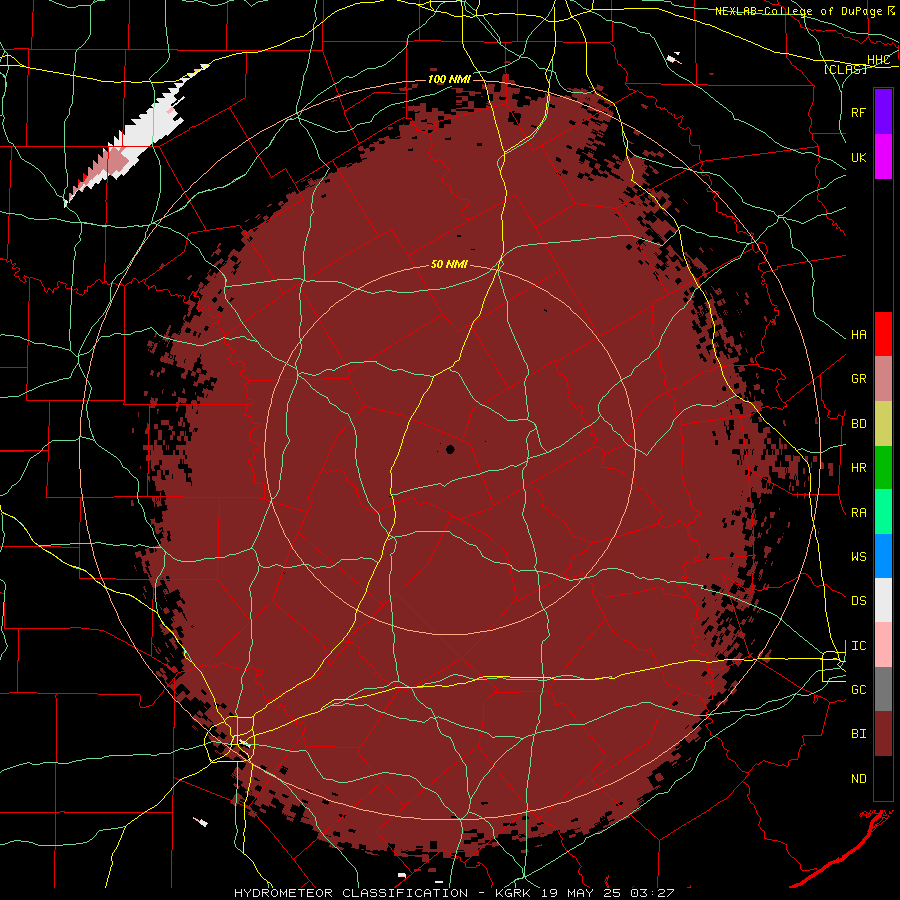Click the '19 MAY 25' date text
Image resolution: width=900 pixels, height=900 pixels.
click(580, 893)
